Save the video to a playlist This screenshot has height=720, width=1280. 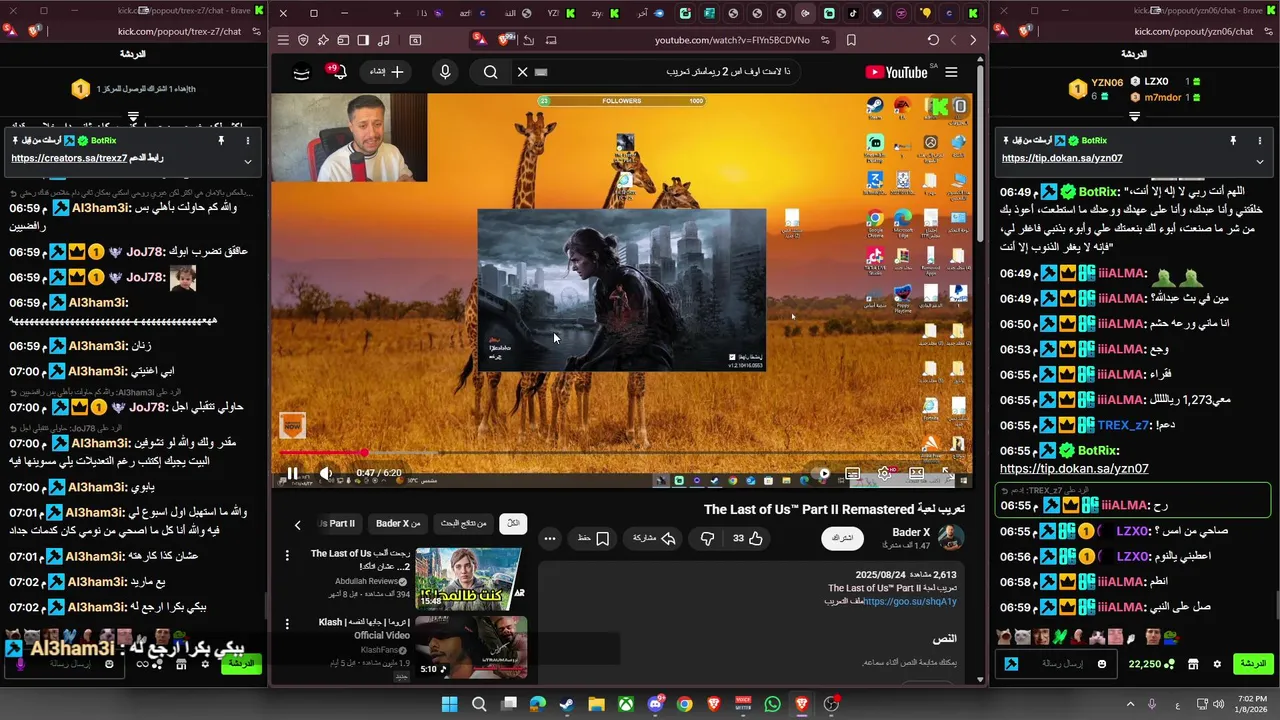(594, 538)
